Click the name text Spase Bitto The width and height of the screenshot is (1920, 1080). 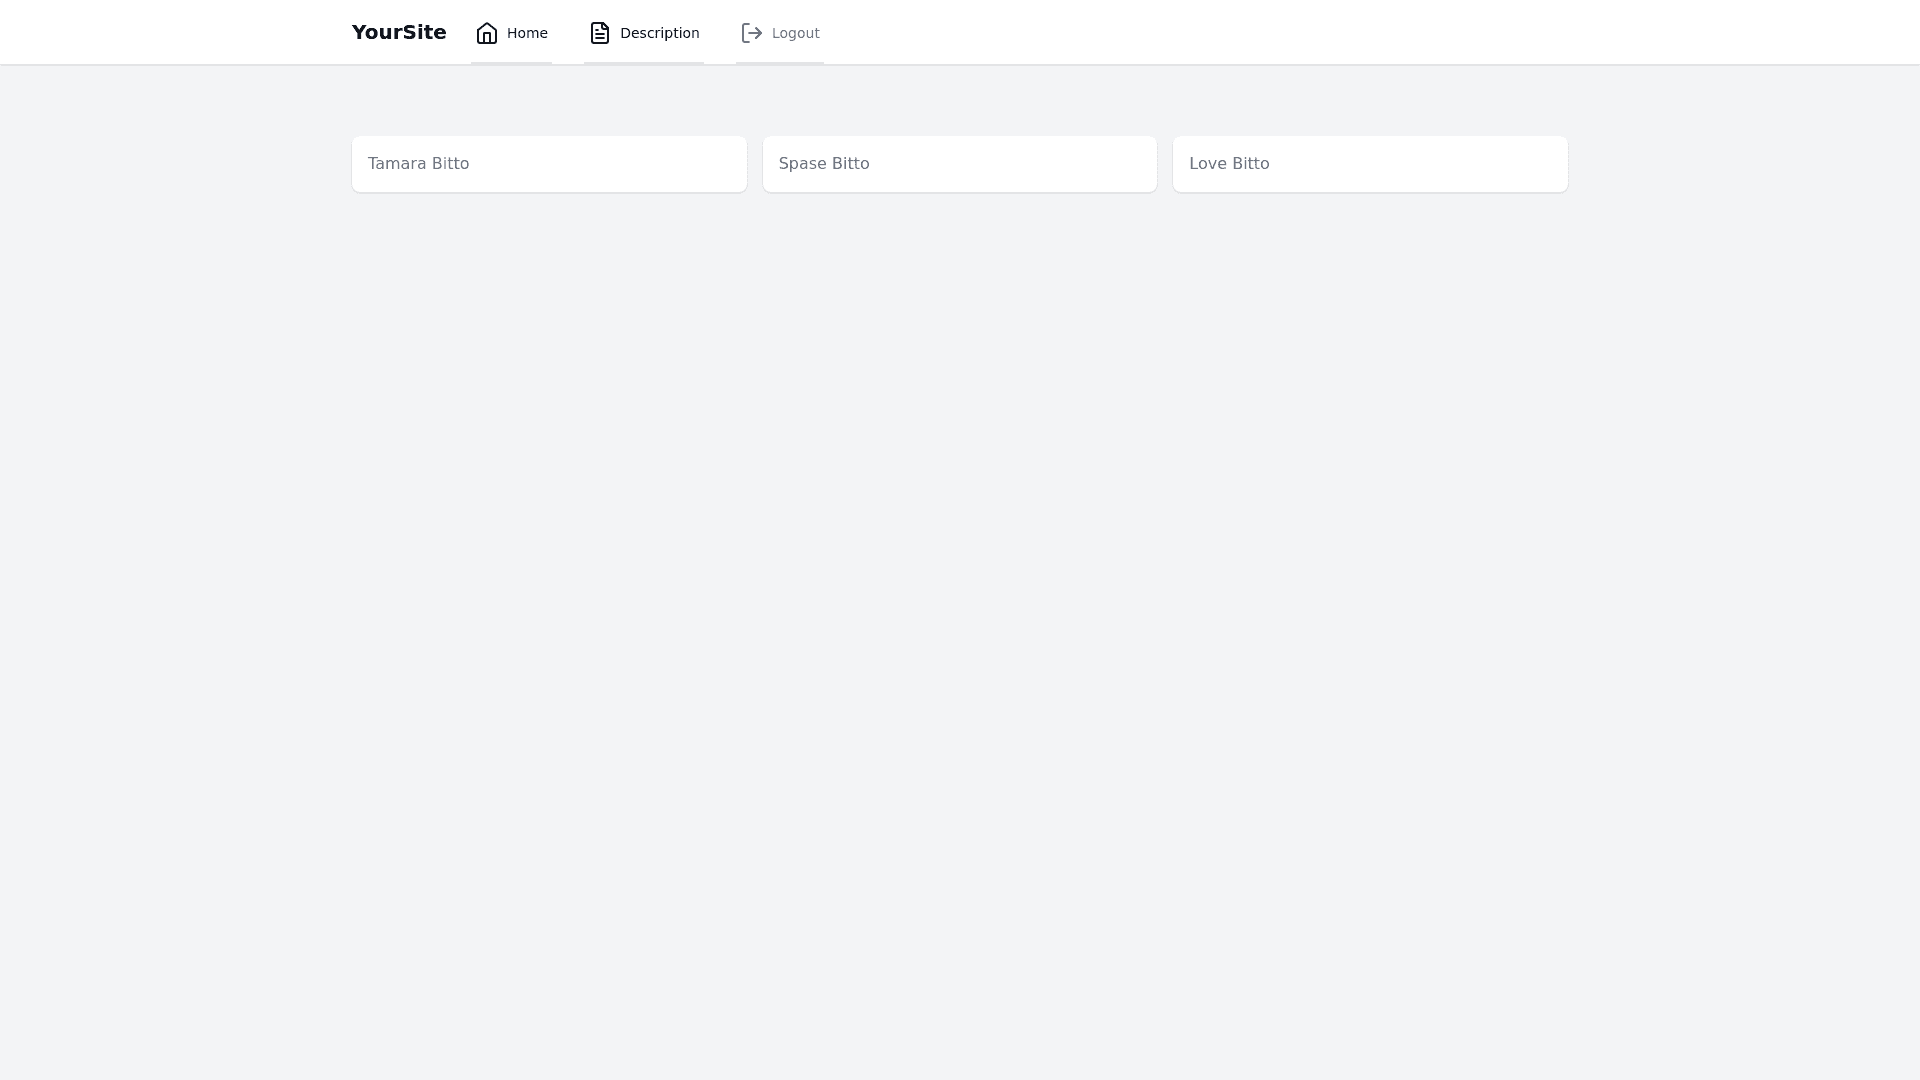point(824,163)
